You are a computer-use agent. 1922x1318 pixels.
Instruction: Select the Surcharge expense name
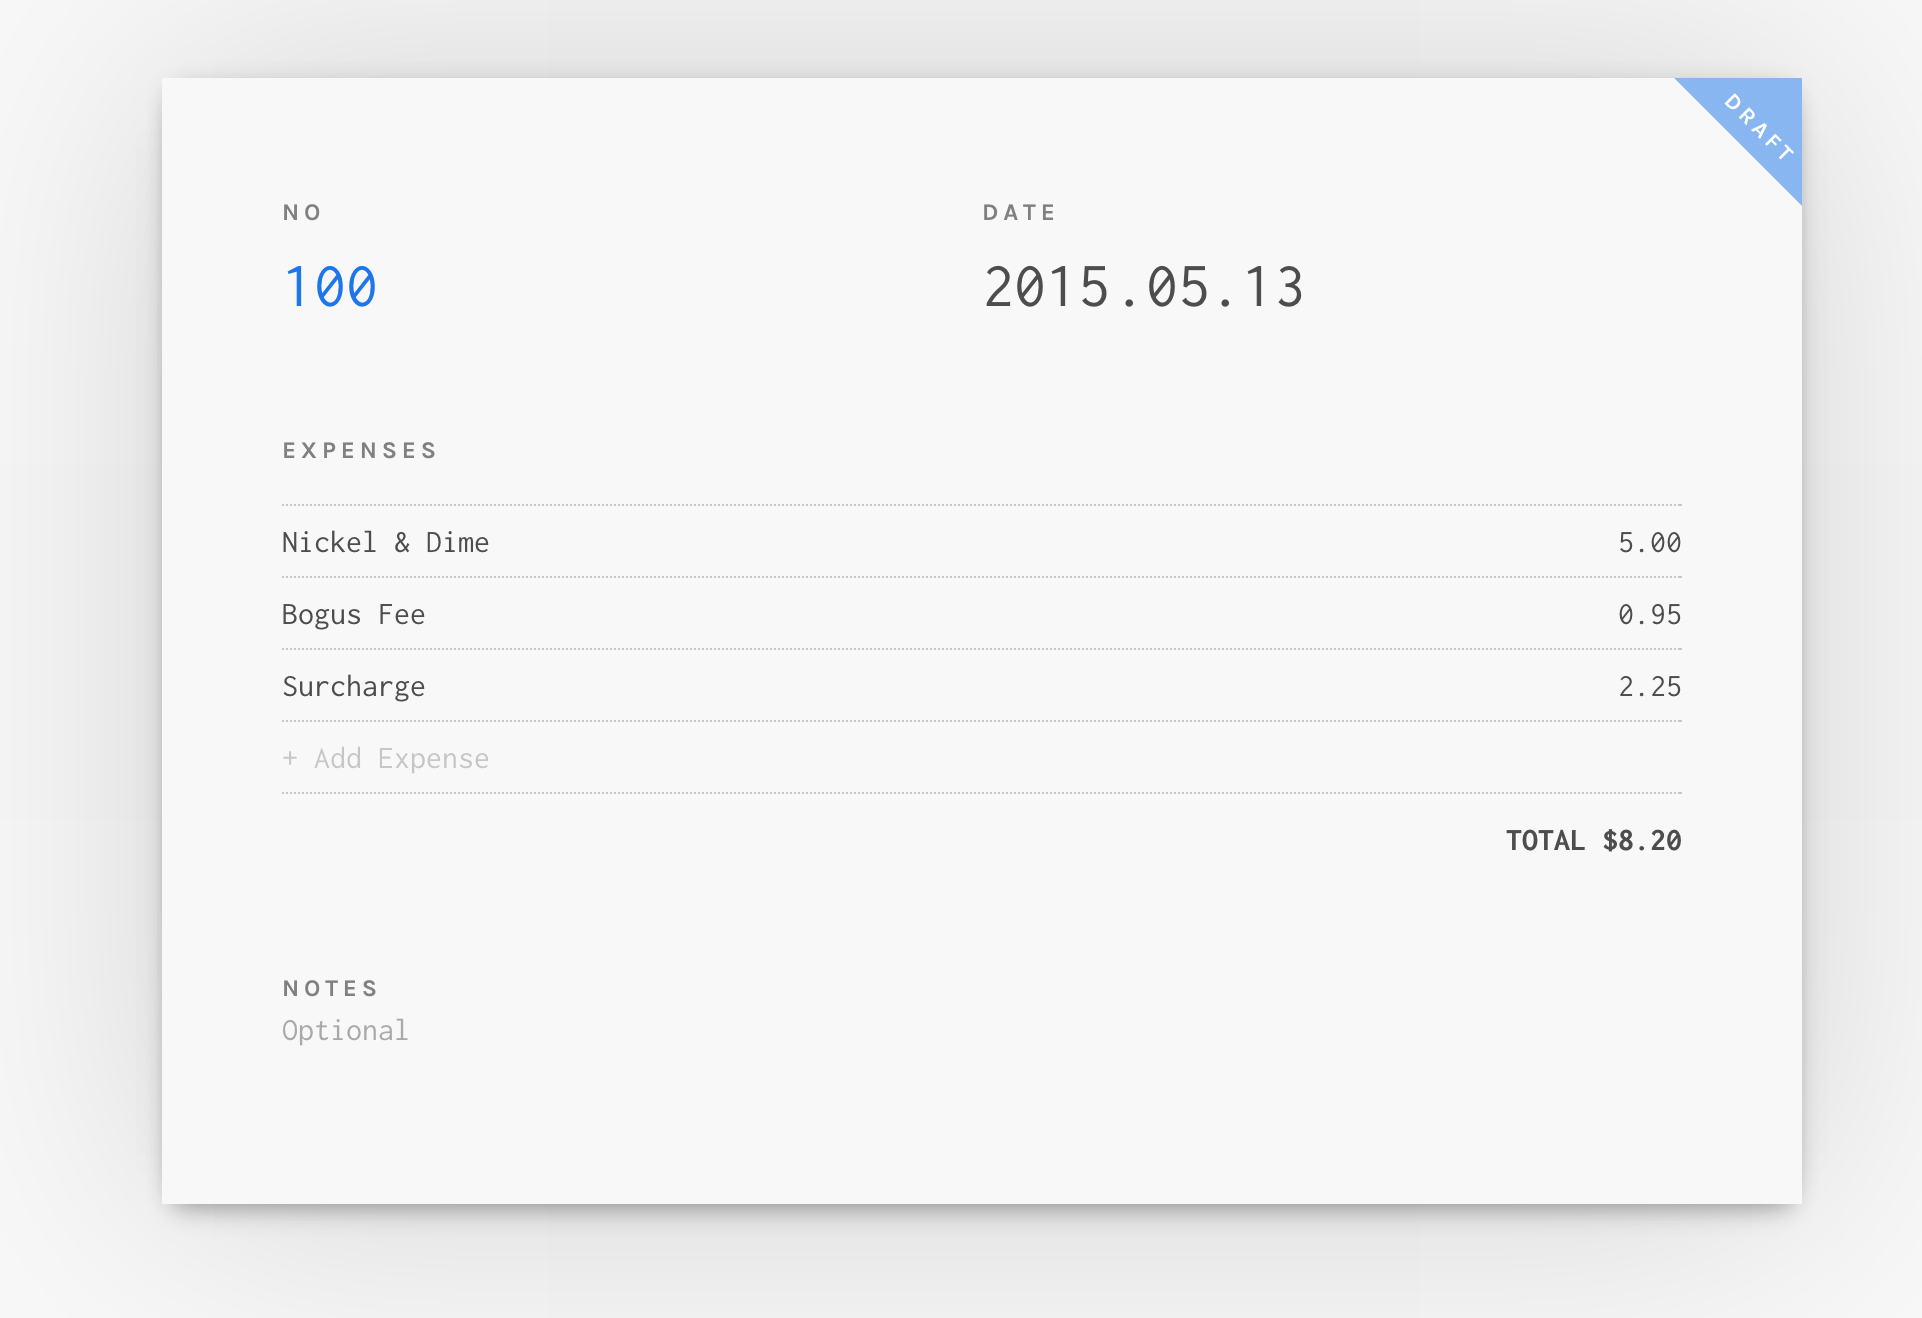click(353, 686)
